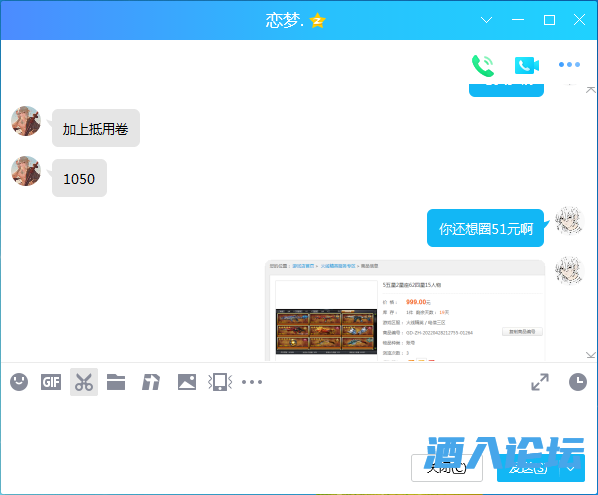The width and height of the screenshot is (598, 495).
Task: Open the outfit shirt icon tool
Action: click(x=151, y=382)
